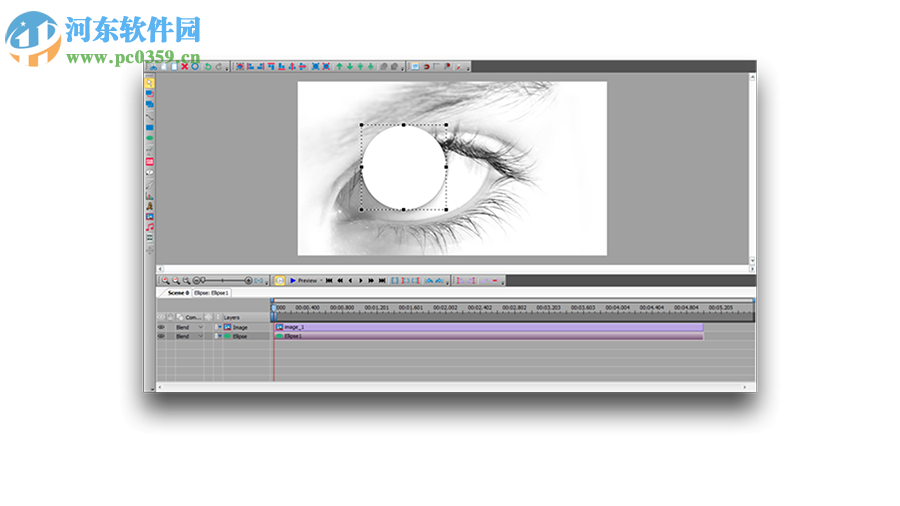Select the arrow cursor tool in left toolbar
The height and width of the screenshot is (506, 900).
[x=149, y=83]
